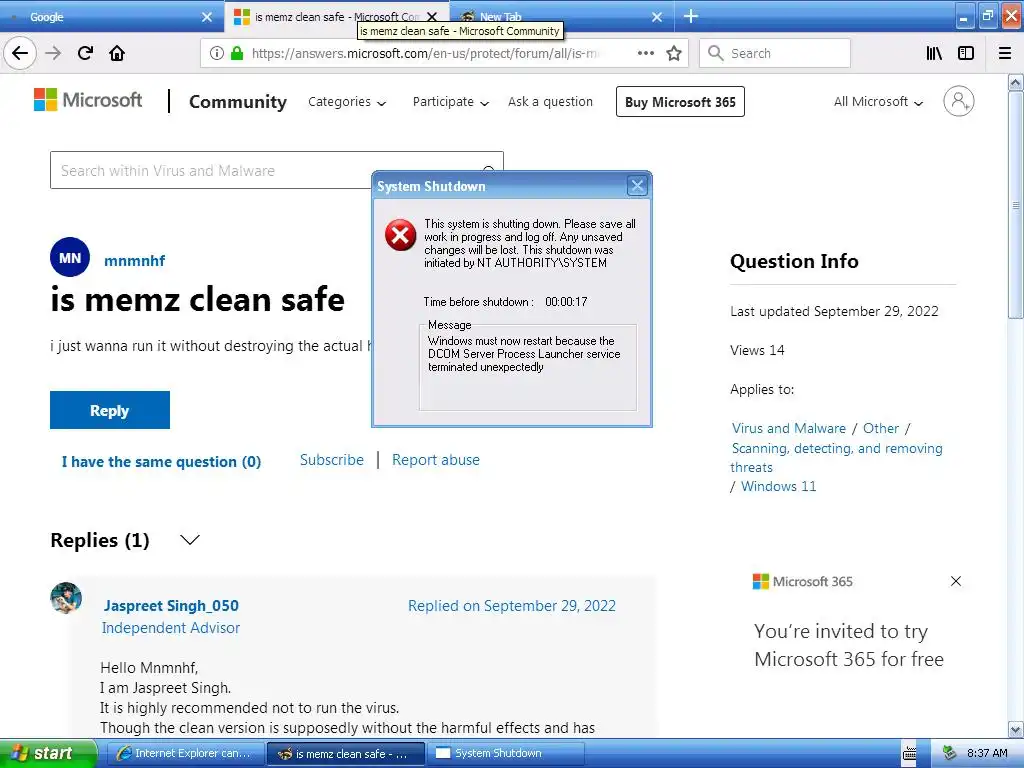Focus the Search within Virus and Malware field
This screenshot has width=1024, height=768.
coord(277,170)
